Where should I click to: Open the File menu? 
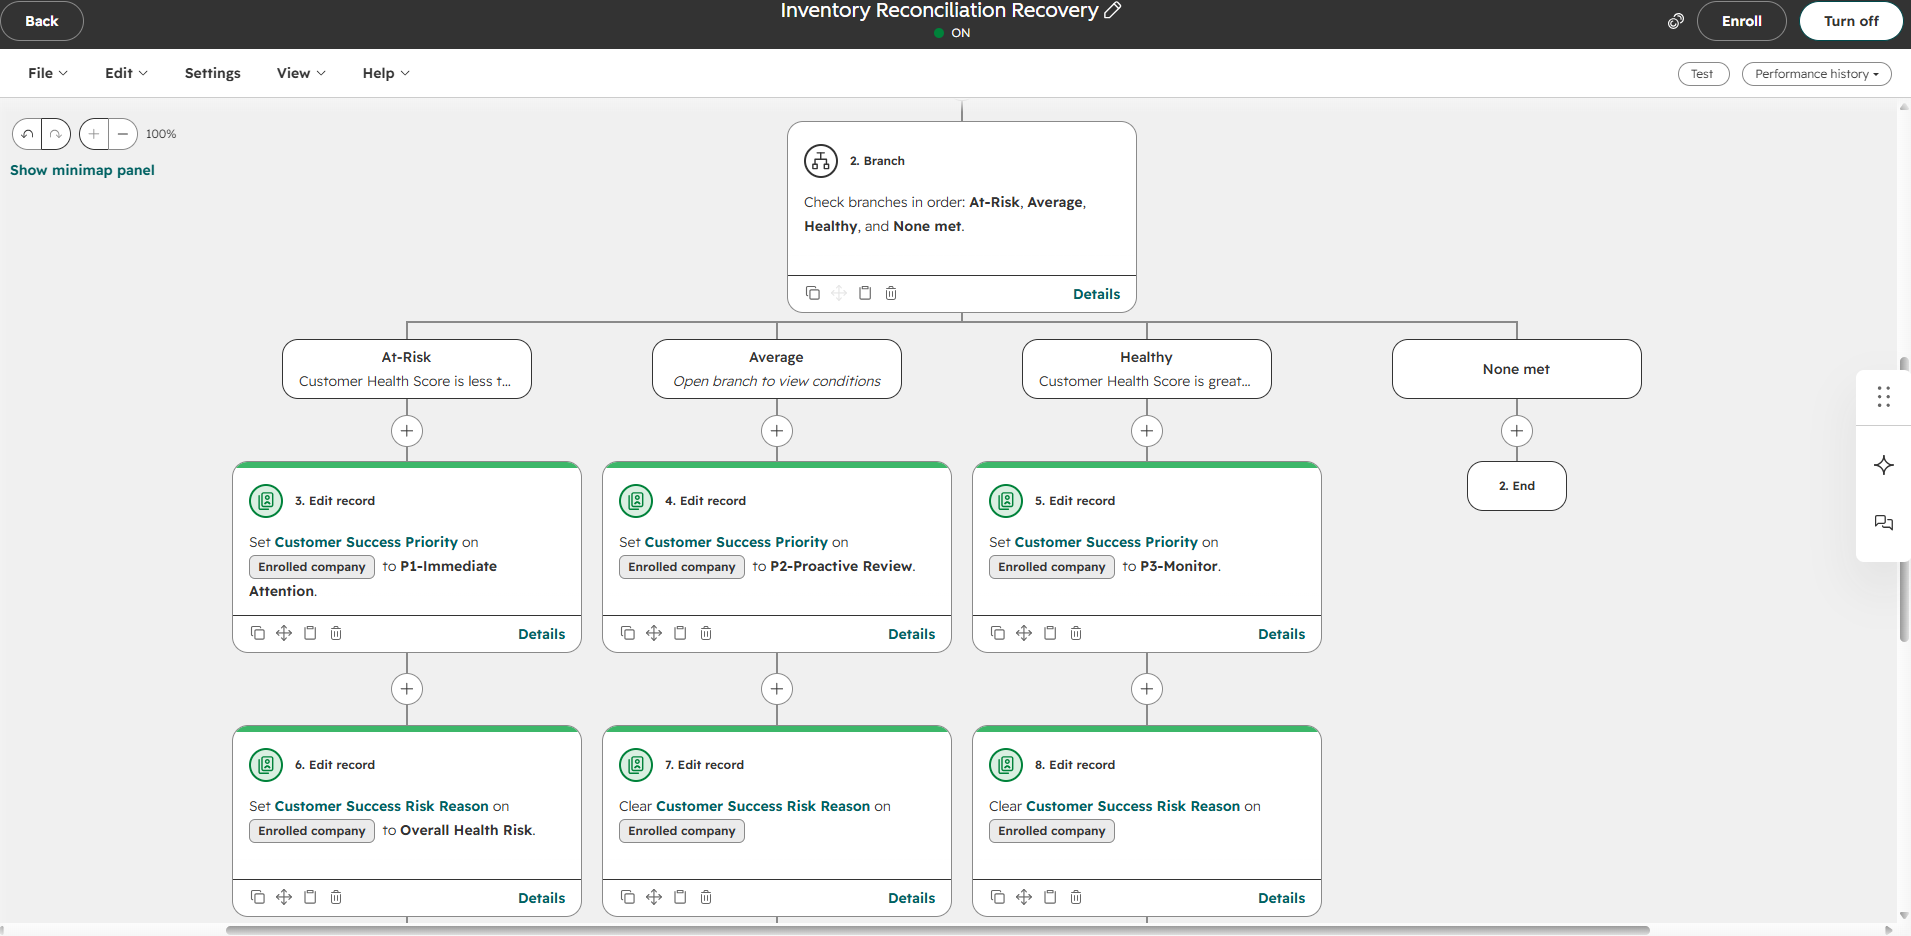point(48,73)
